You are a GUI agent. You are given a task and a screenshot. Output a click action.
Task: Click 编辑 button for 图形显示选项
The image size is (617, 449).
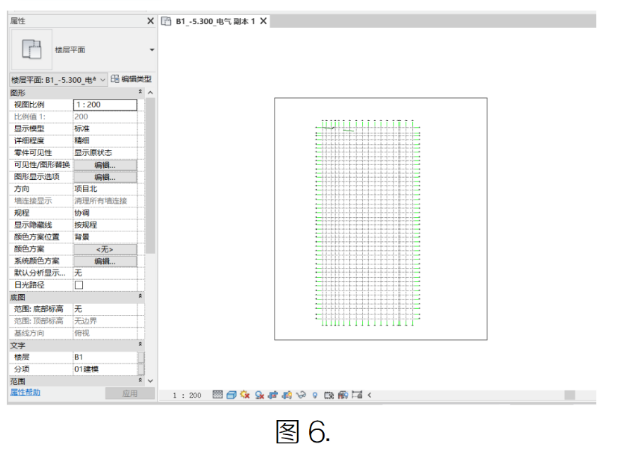(105, 177)
